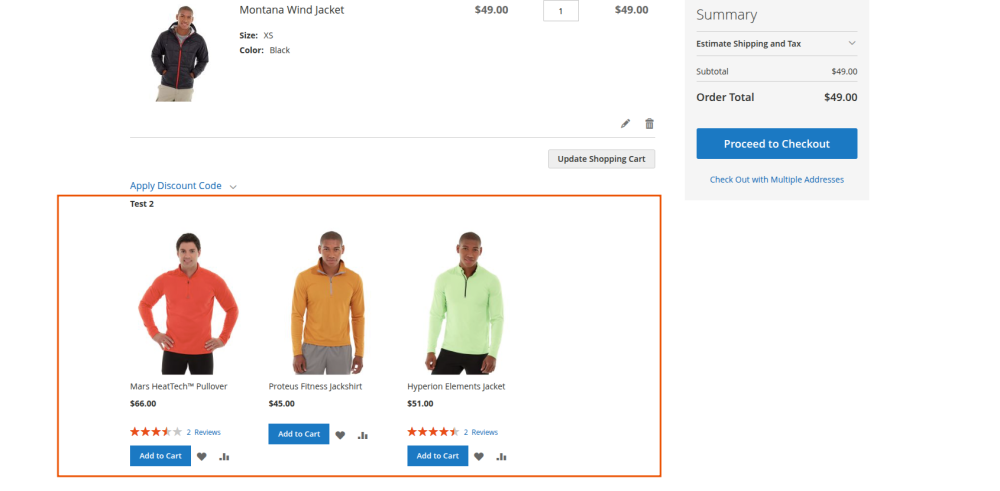Click heart wishlist icon for Hyperion Elements Jacket
Viewport: 1000px width, 491px height.
click(478, 456)
